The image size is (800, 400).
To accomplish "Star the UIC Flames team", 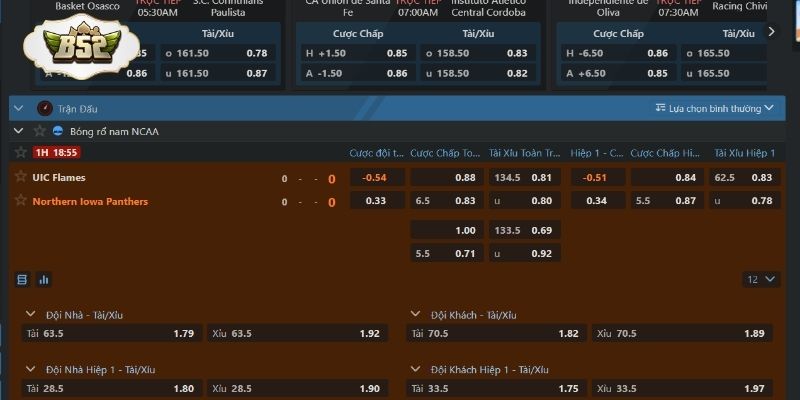I will (20, 177).
